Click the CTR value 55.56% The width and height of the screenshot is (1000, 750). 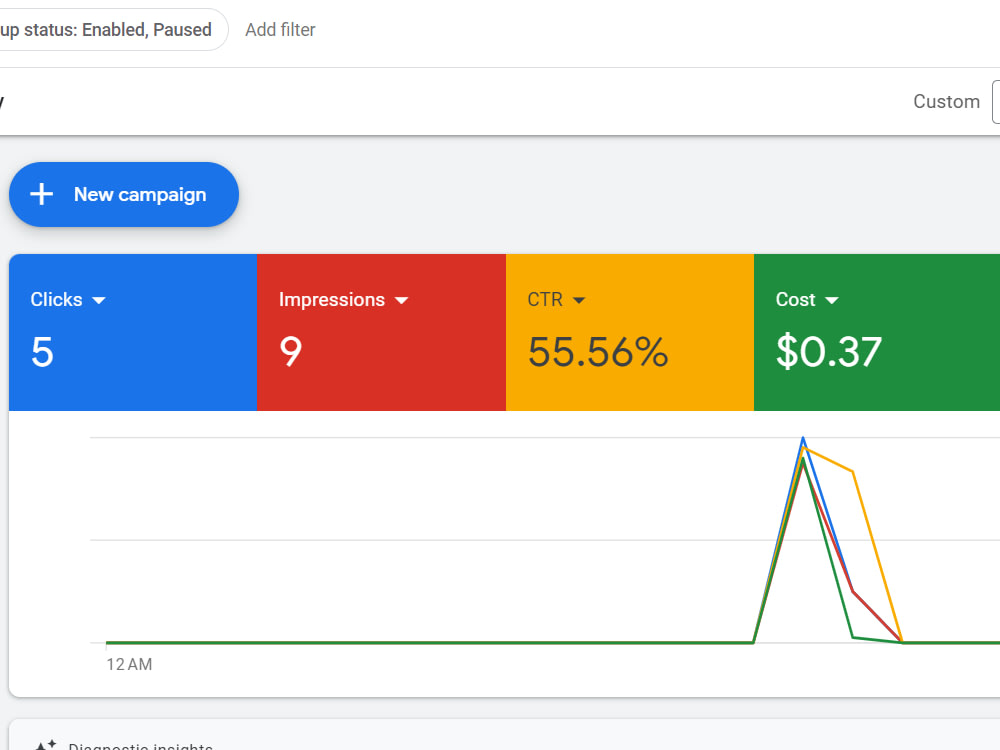click(598, 352)
